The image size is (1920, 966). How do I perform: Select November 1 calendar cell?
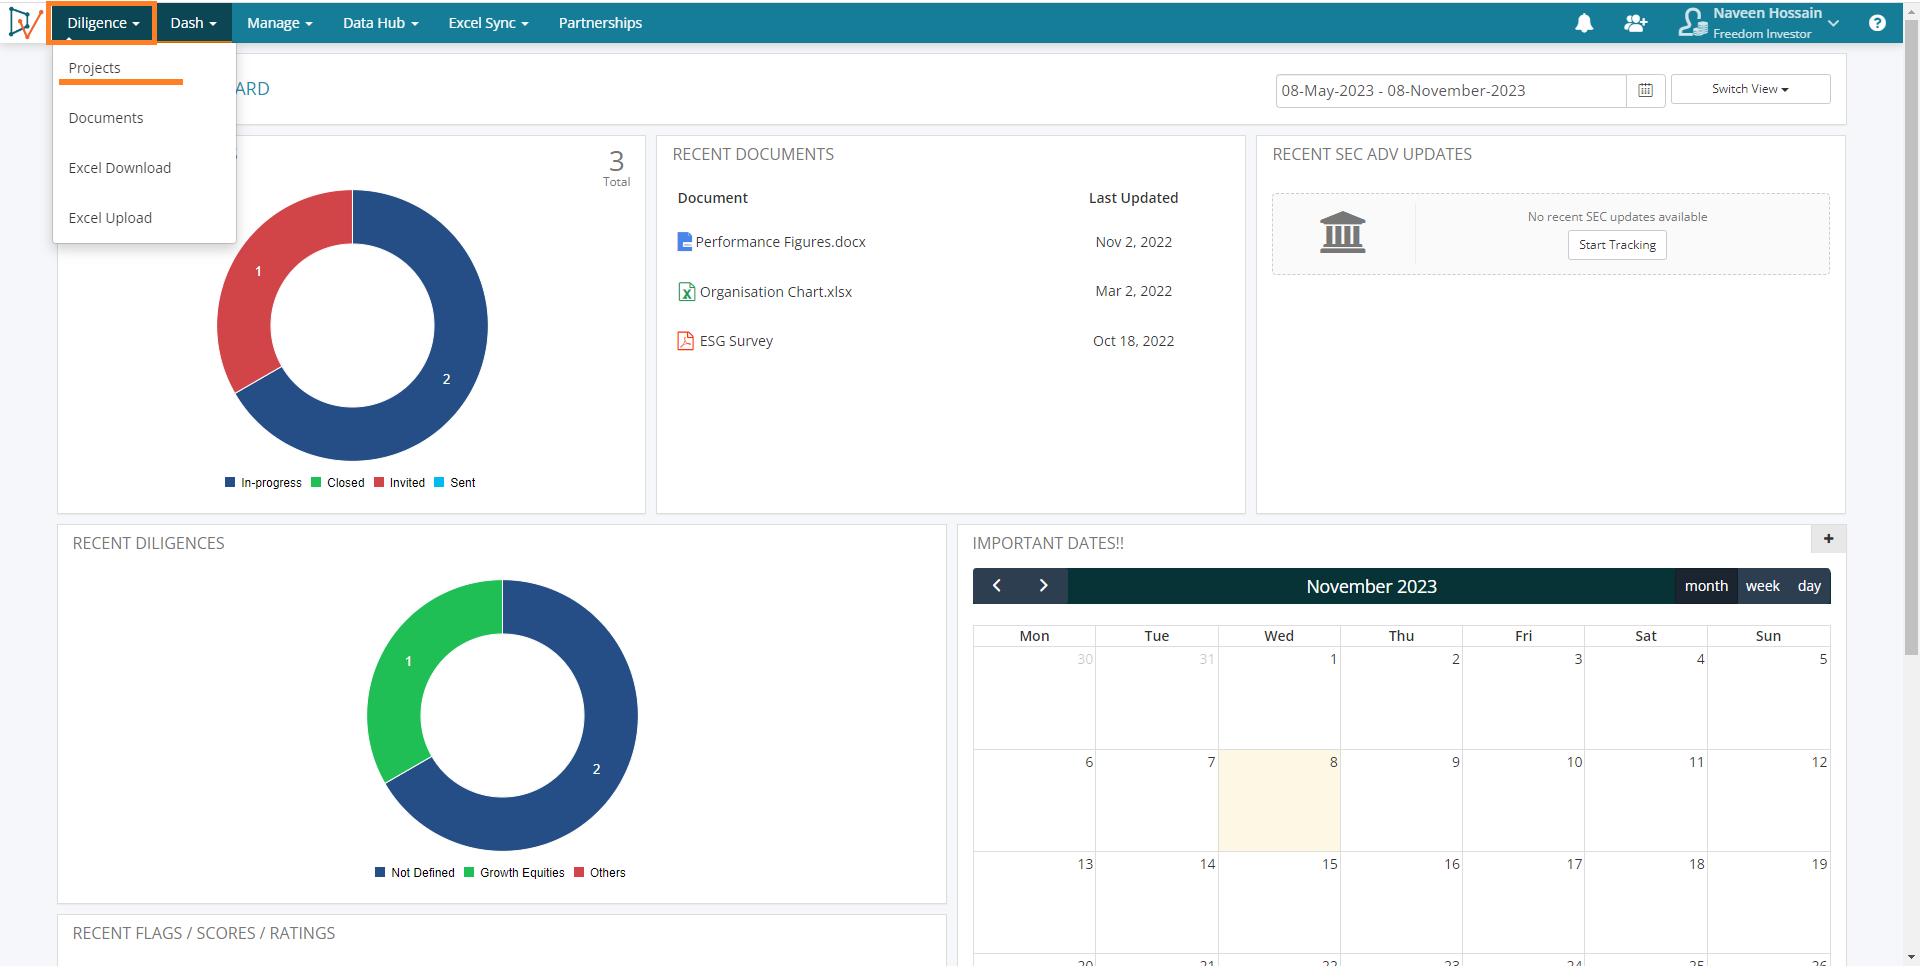(x=1279, y=698)
